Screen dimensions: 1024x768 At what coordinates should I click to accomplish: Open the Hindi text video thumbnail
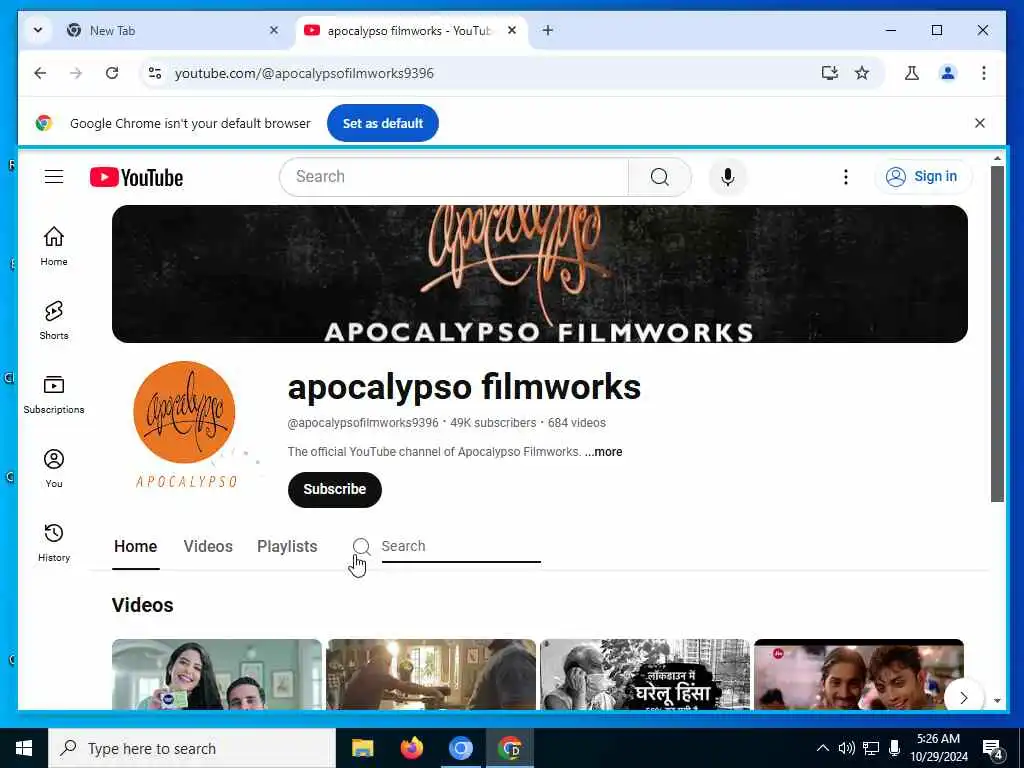pos(645,674)
